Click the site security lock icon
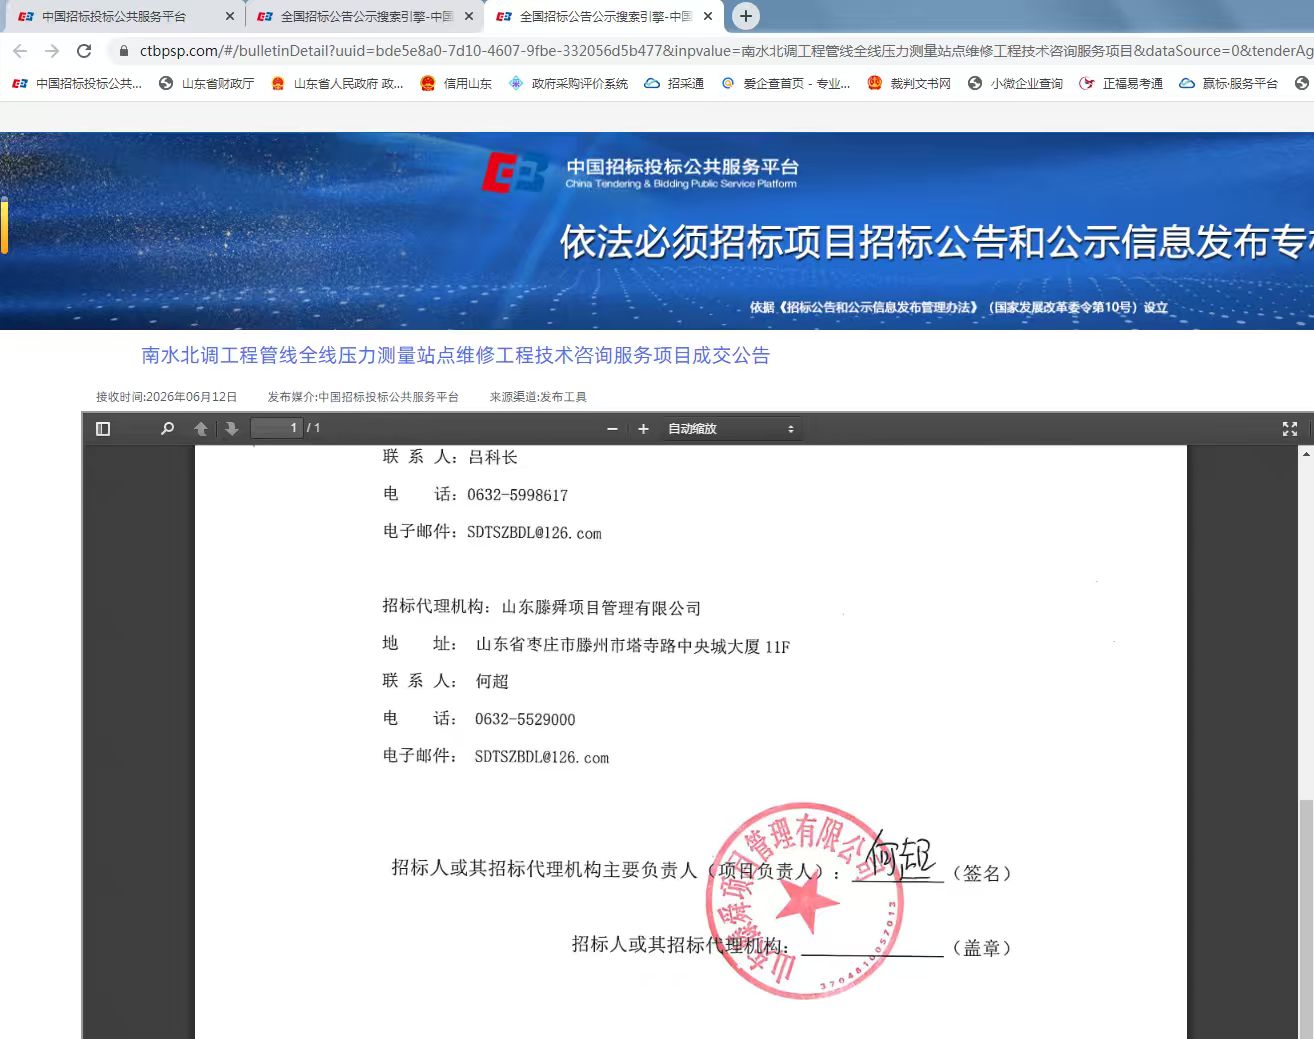The image size is (1314, 1039). [123, 51]
